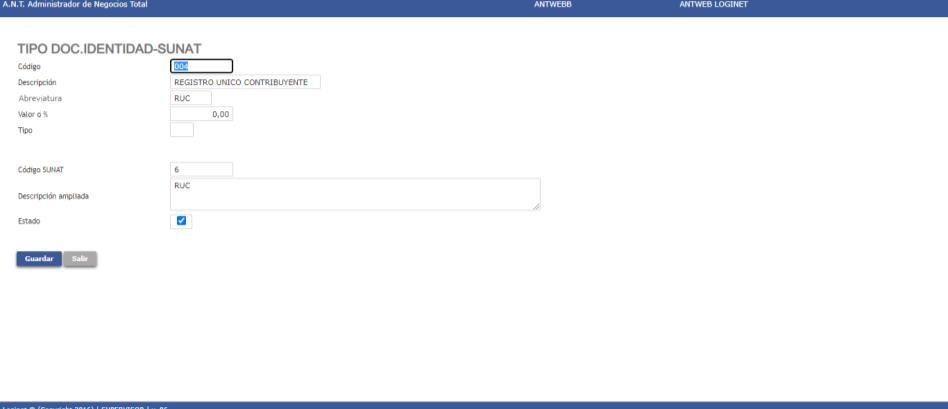
Task: Click the Valor o % numeric field
Action: pos(201,114)
